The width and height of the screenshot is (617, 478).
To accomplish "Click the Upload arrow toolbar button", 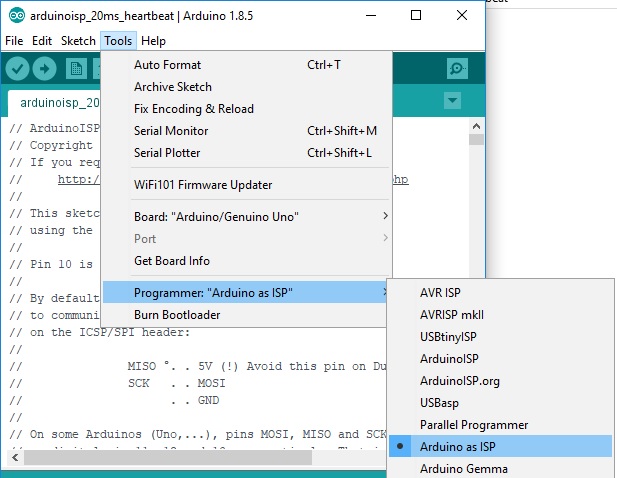I will click(44, 69).
